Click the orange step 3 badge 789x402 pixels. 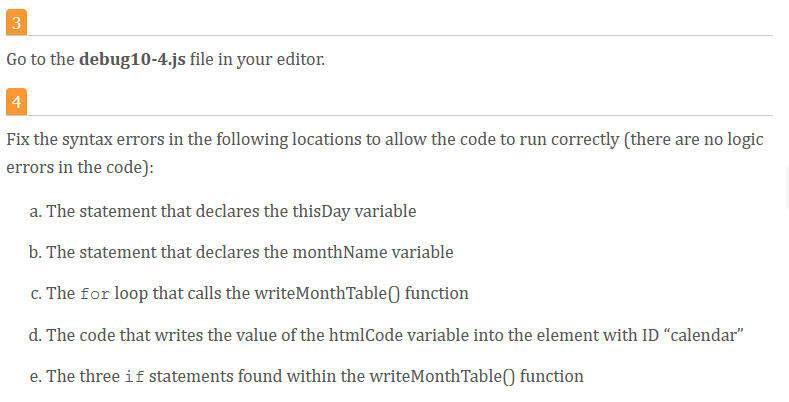[16, 23]
